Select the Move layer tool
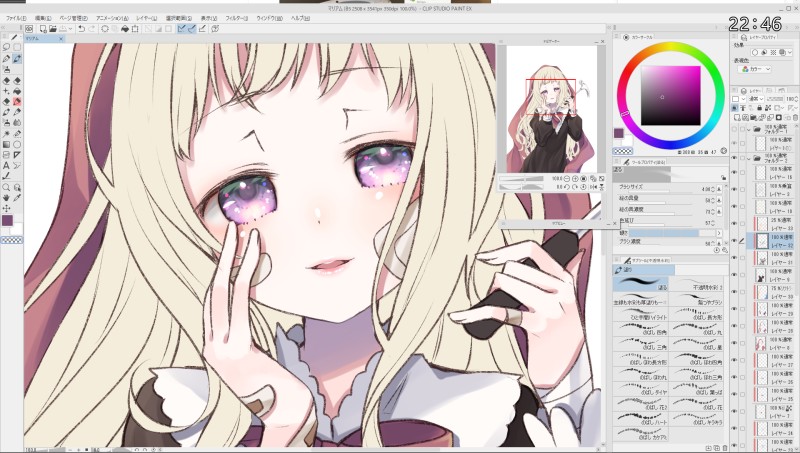The width and height of the screenshot is (800, 453). [6, 208]
